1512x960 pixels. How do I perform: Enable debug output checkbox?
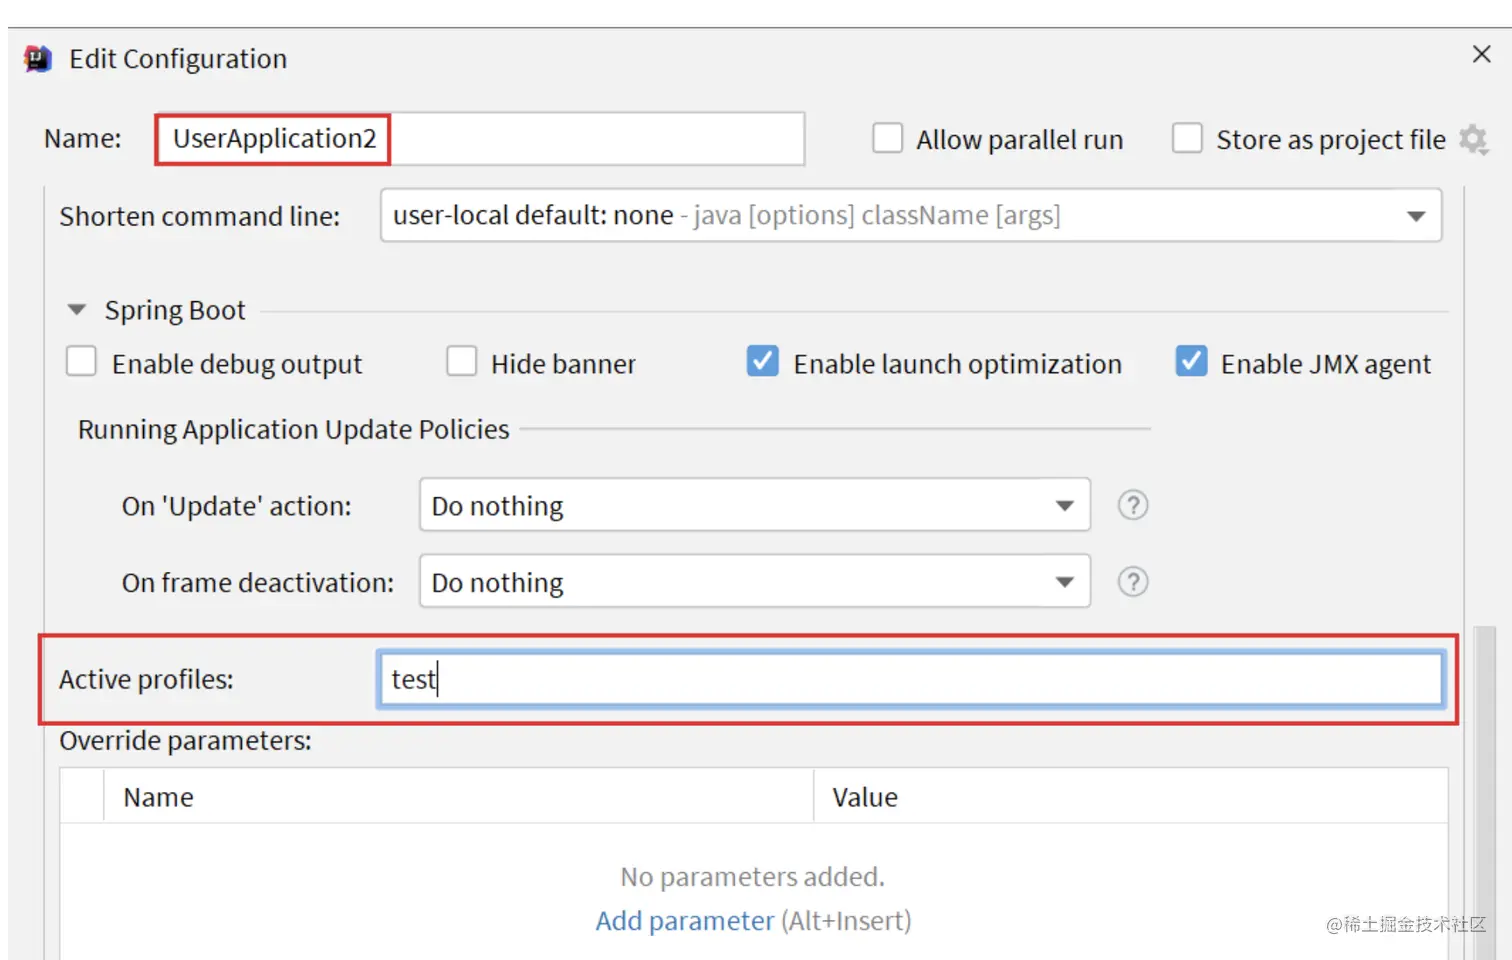click(x=81, y=362)
